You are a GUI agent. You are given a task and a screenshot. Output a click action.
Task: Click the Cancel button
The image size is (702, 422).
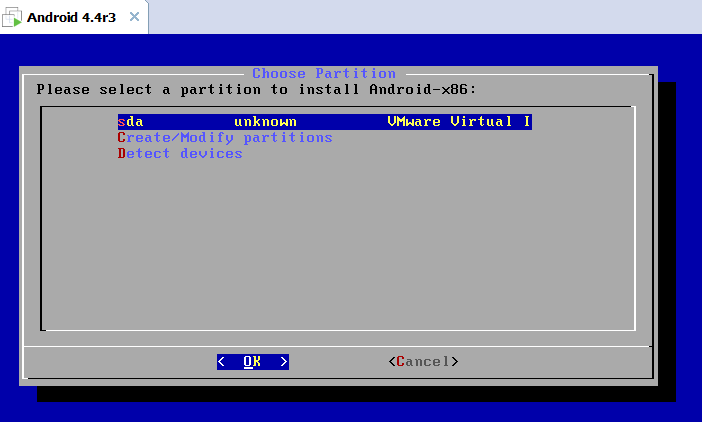click(x=424, y=362)
